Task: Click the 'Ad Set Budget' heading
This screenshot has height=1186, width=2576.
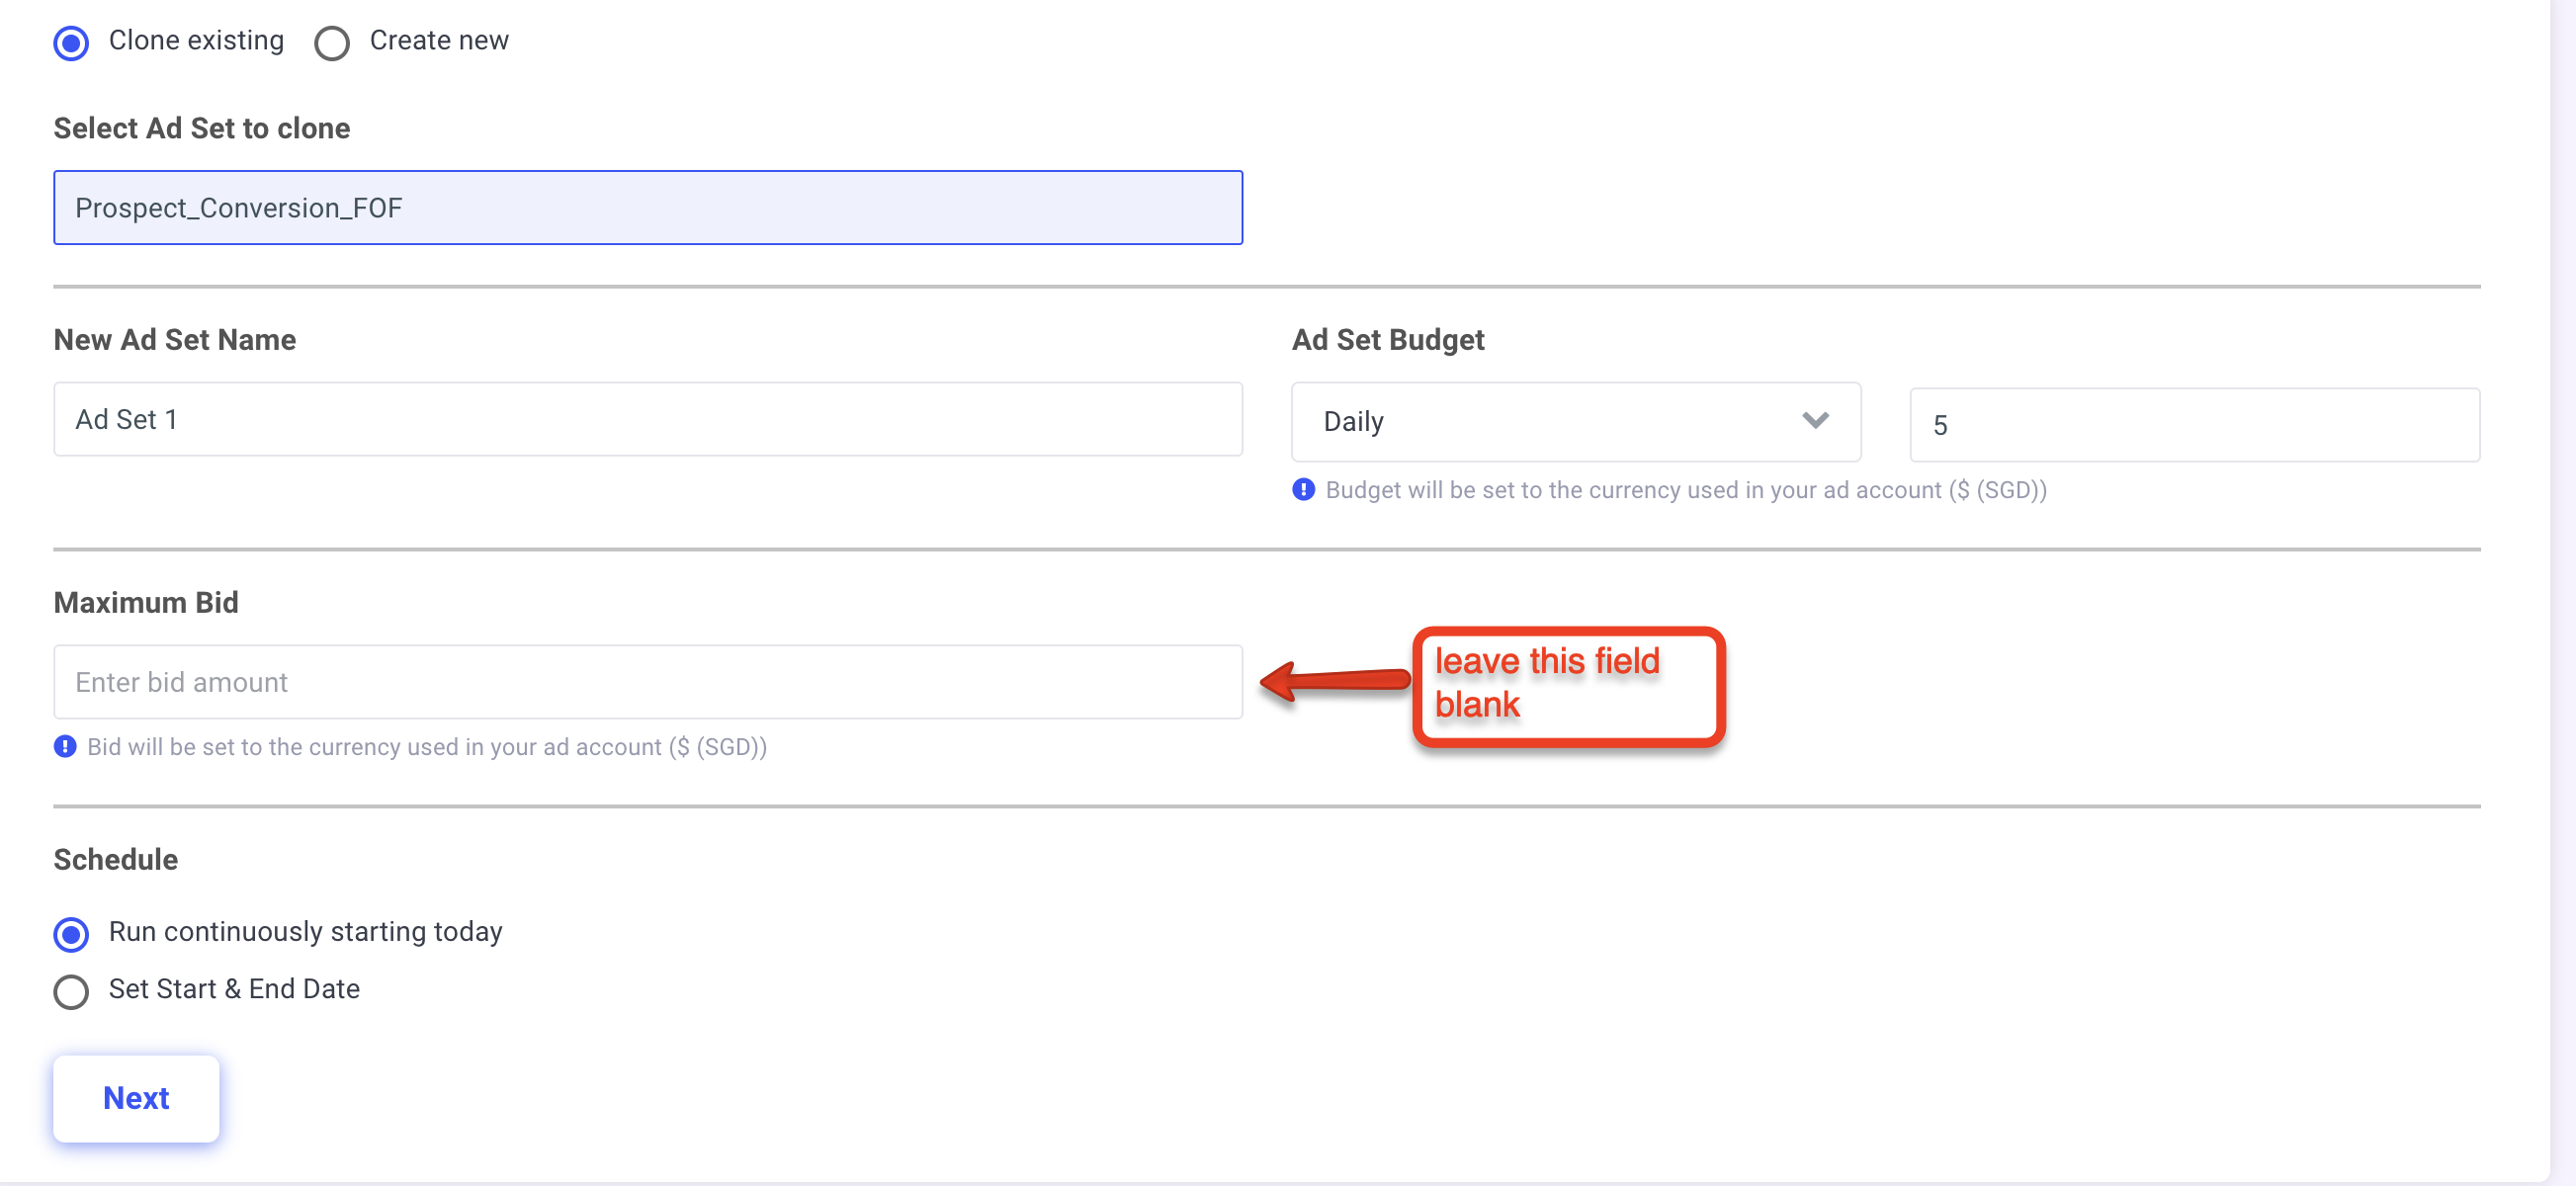Action: click(x=1388, y=340)
